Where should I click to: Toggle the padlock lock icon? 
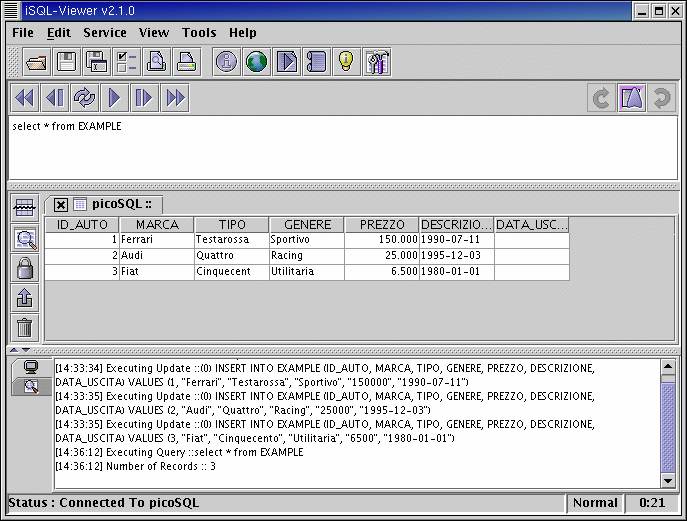coord(25,268)
